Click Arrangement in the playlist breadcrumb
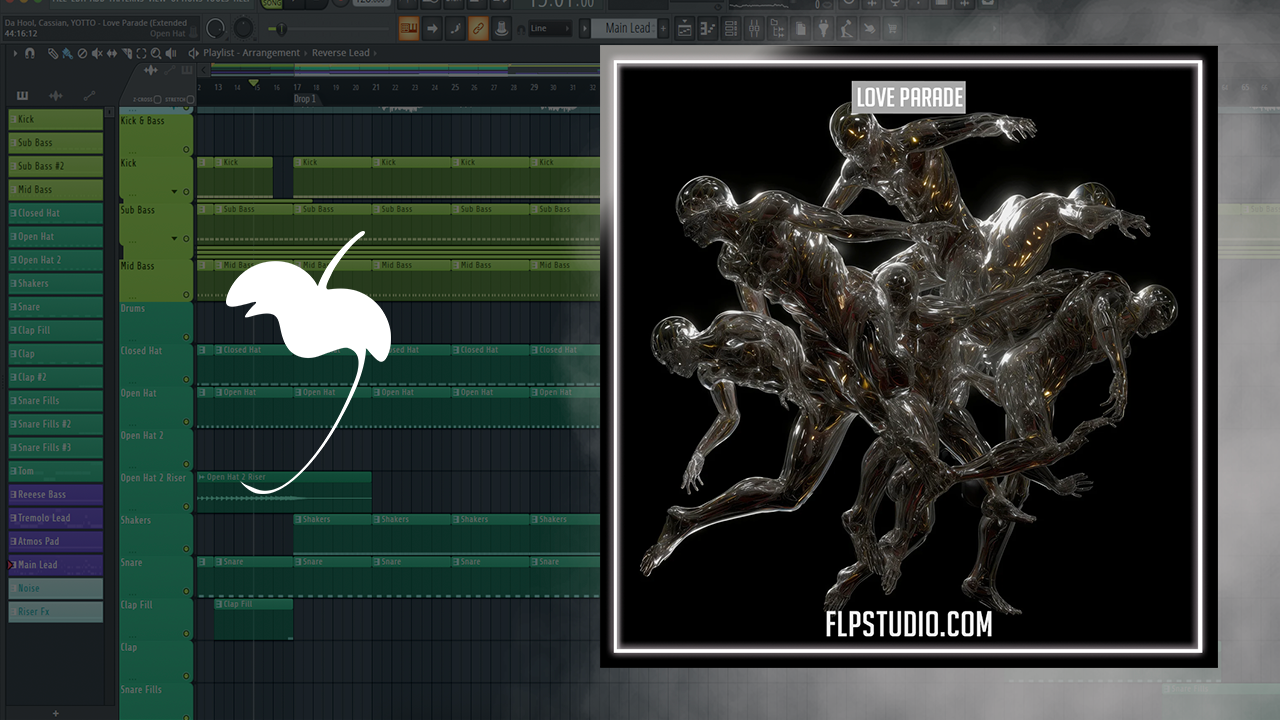Screen dimensions: 1280x720 [x=272, y=53]
